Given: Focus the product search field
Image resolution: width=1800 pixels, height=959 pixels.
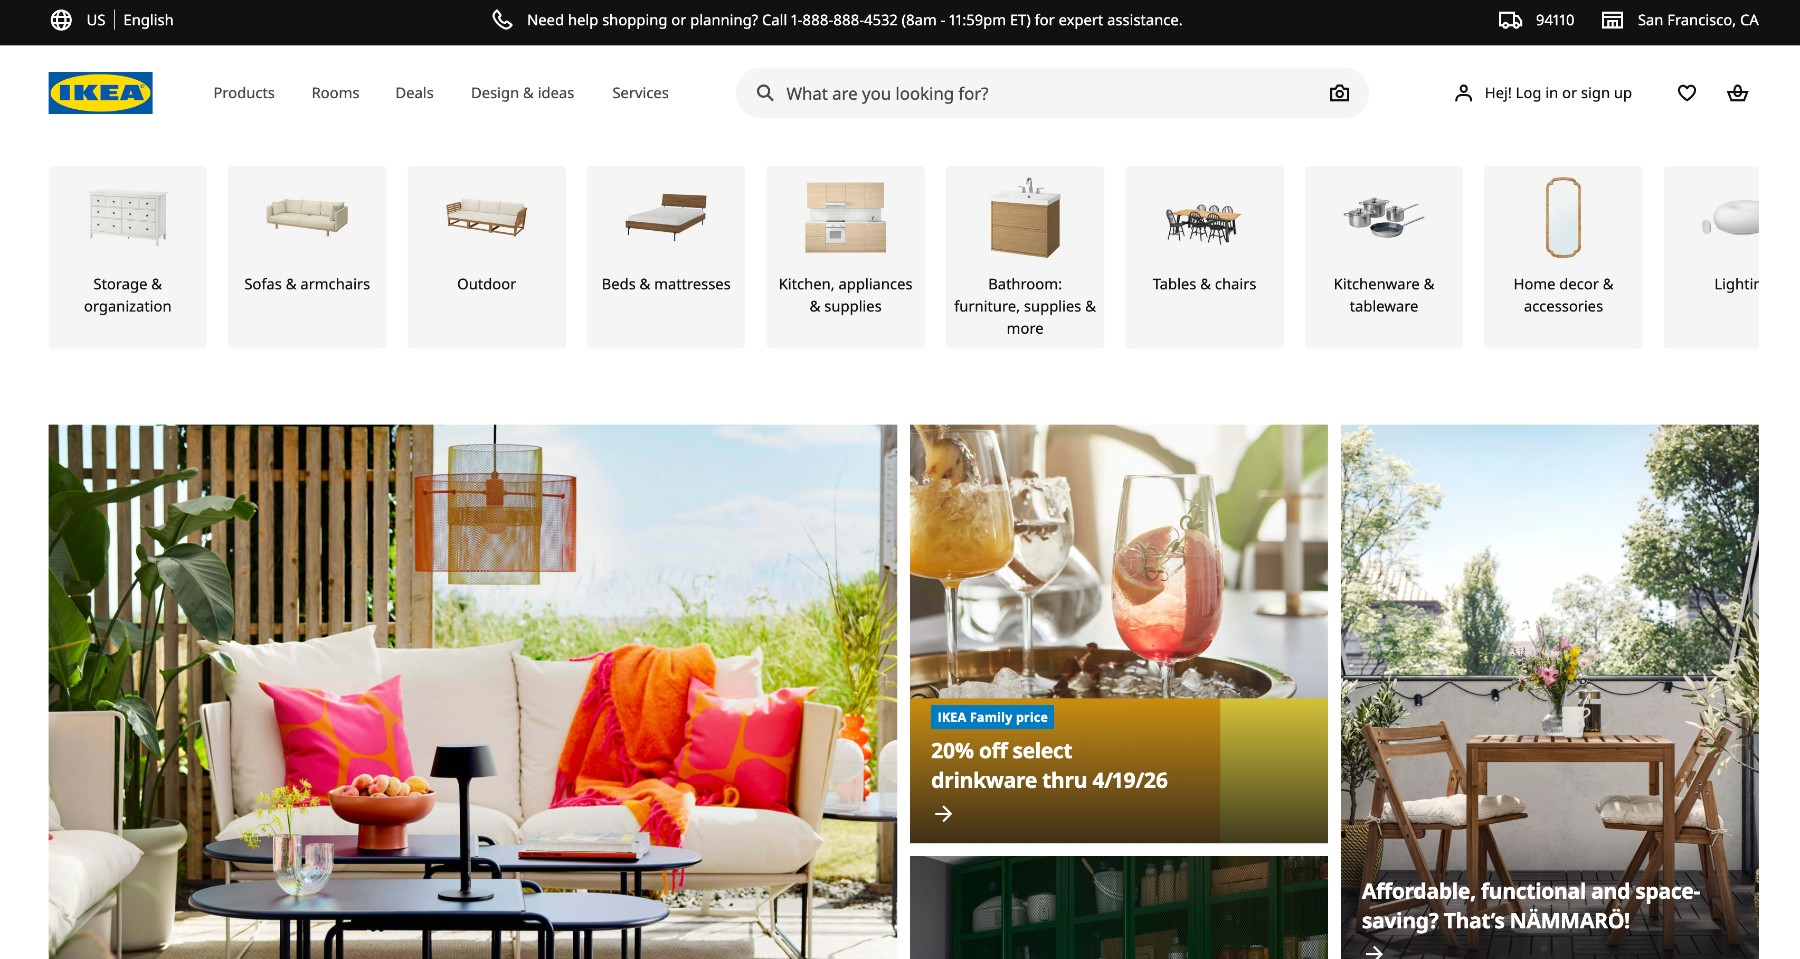Looking at the screenshot, I should (x=1040, y=93).
